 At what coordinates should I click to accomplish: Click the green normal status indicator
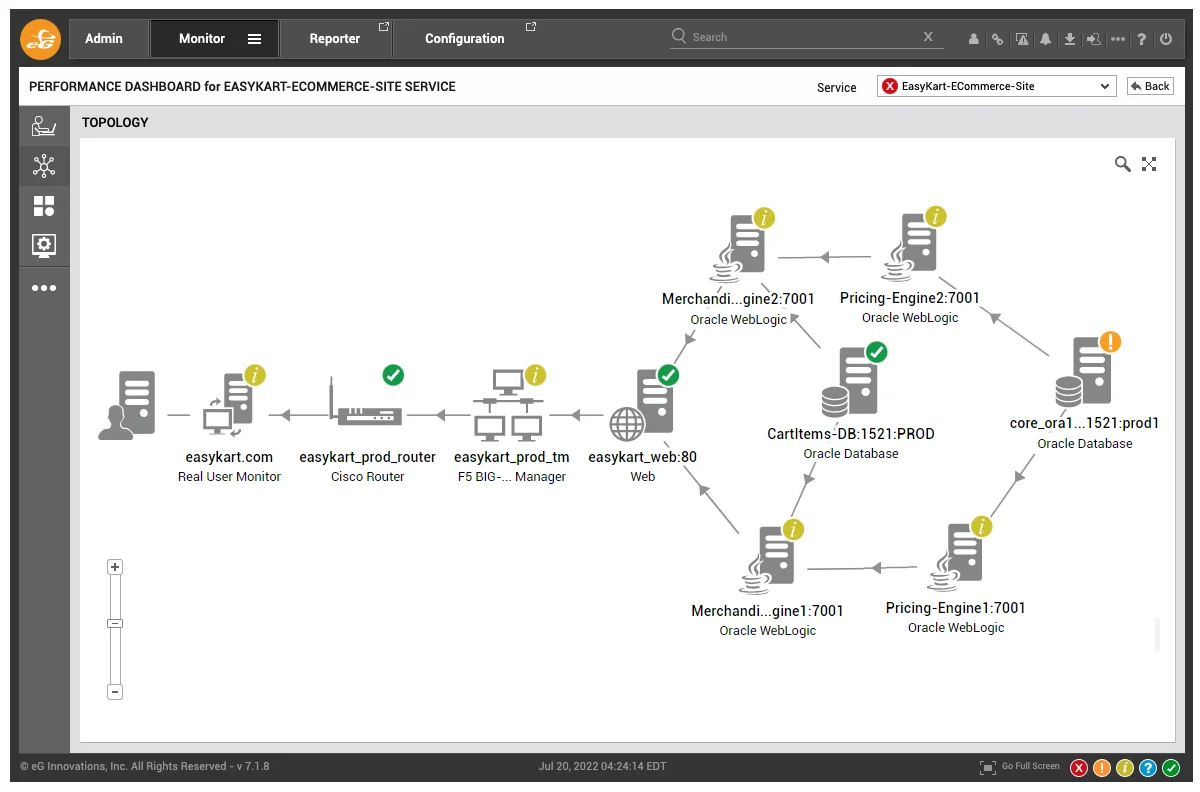(x=1171, y=768)
